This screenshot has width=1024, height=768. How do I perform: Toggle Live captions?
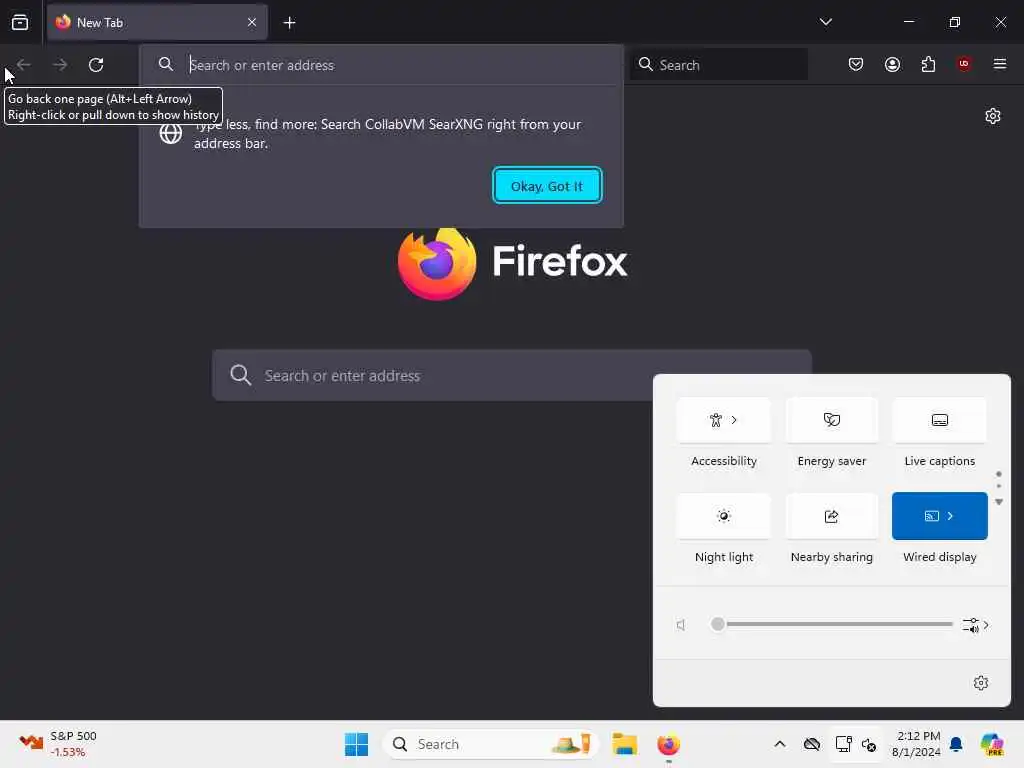click(940, 420)
